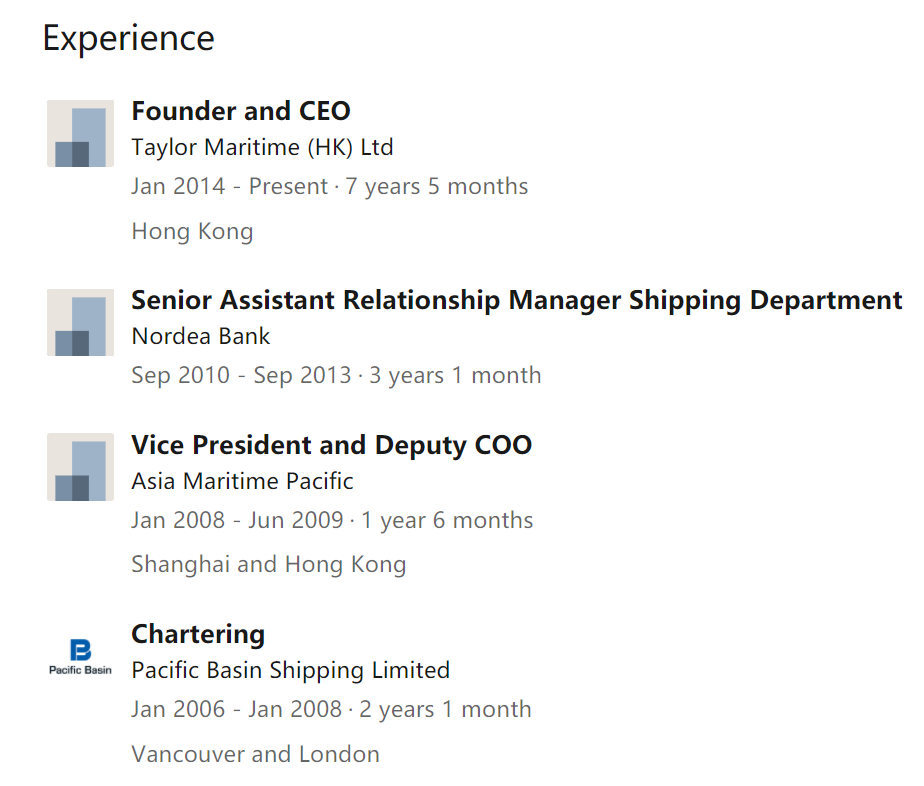The image size is (924, 786).
Task: Select the Taylor Maritime (HK) Ltd company name
Action: point(262,147)
